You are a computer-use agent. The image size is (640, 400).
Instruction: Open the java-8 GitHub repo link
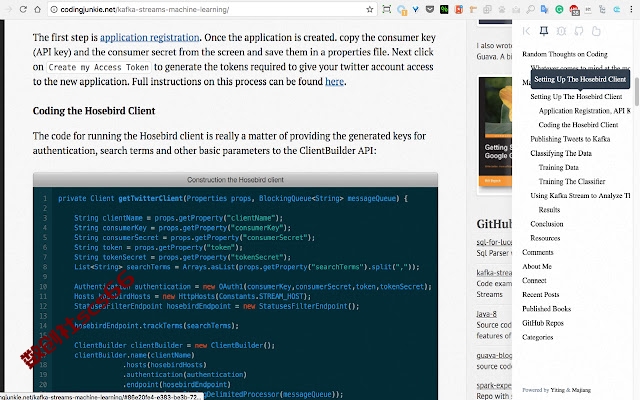487,314
